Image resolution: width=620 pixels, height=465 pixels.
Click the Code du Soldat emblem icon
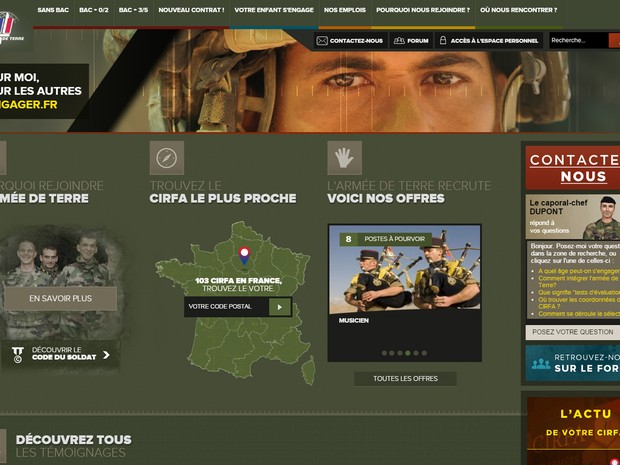[17, 352]
